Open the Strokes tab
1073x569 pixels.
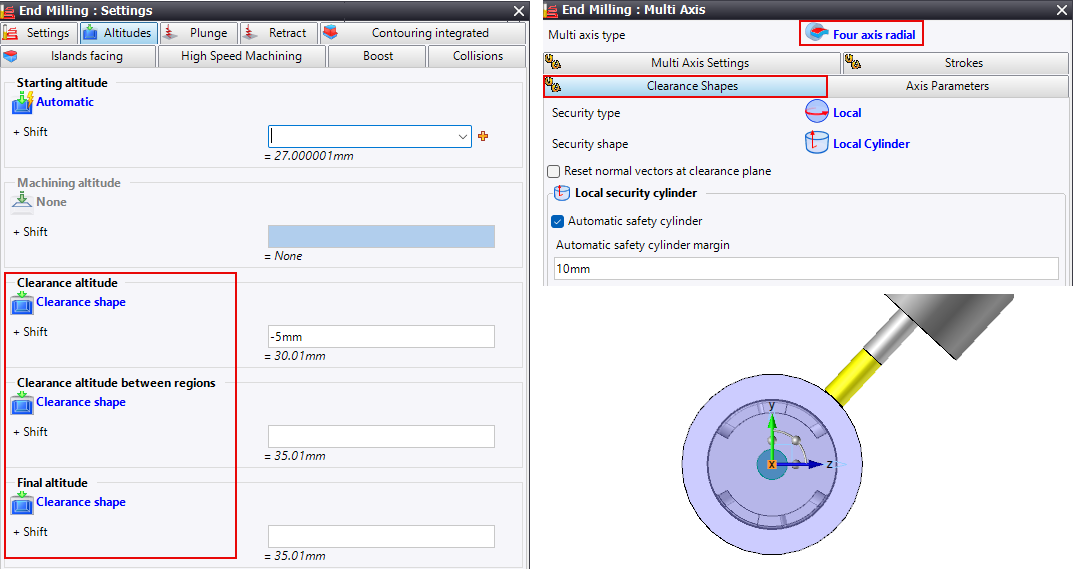(x=956, y=63)
